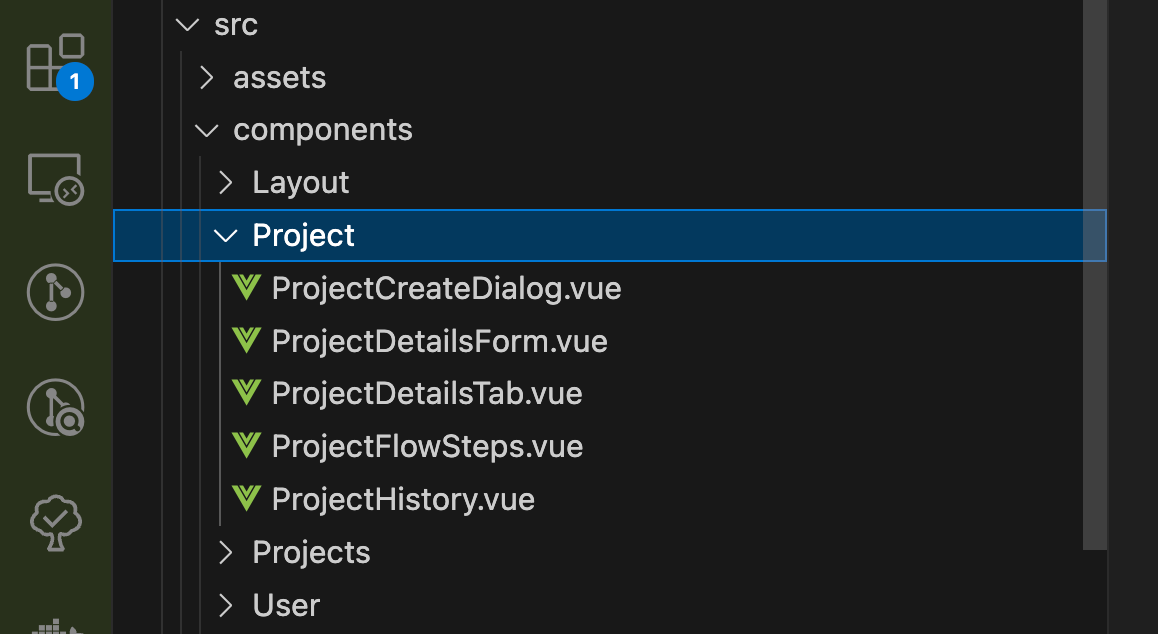Open ProjectDetailsTab.vue file
Image resolution: width=1158 pixels, height=634 pixels.
click(427, 394)
